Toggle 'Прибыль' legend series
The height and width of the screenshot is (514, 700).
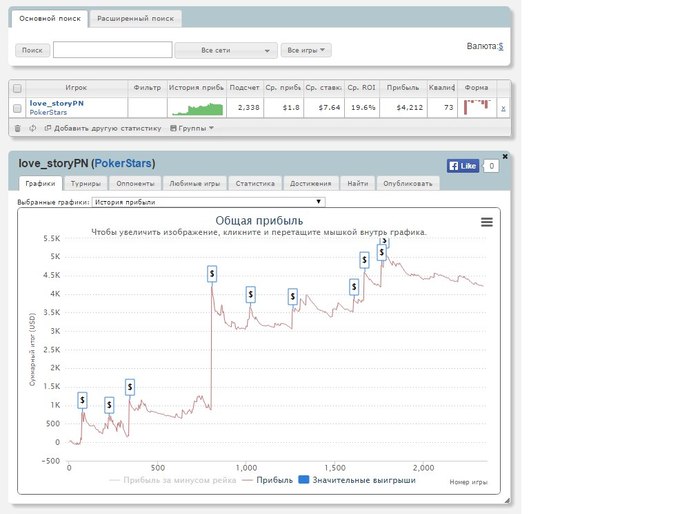pos(267,480)
